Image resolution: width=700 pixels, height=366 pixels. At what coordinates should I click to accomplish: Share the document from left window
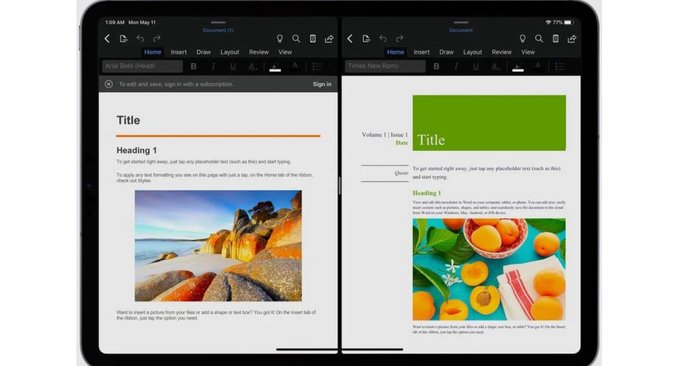(329, 39)
